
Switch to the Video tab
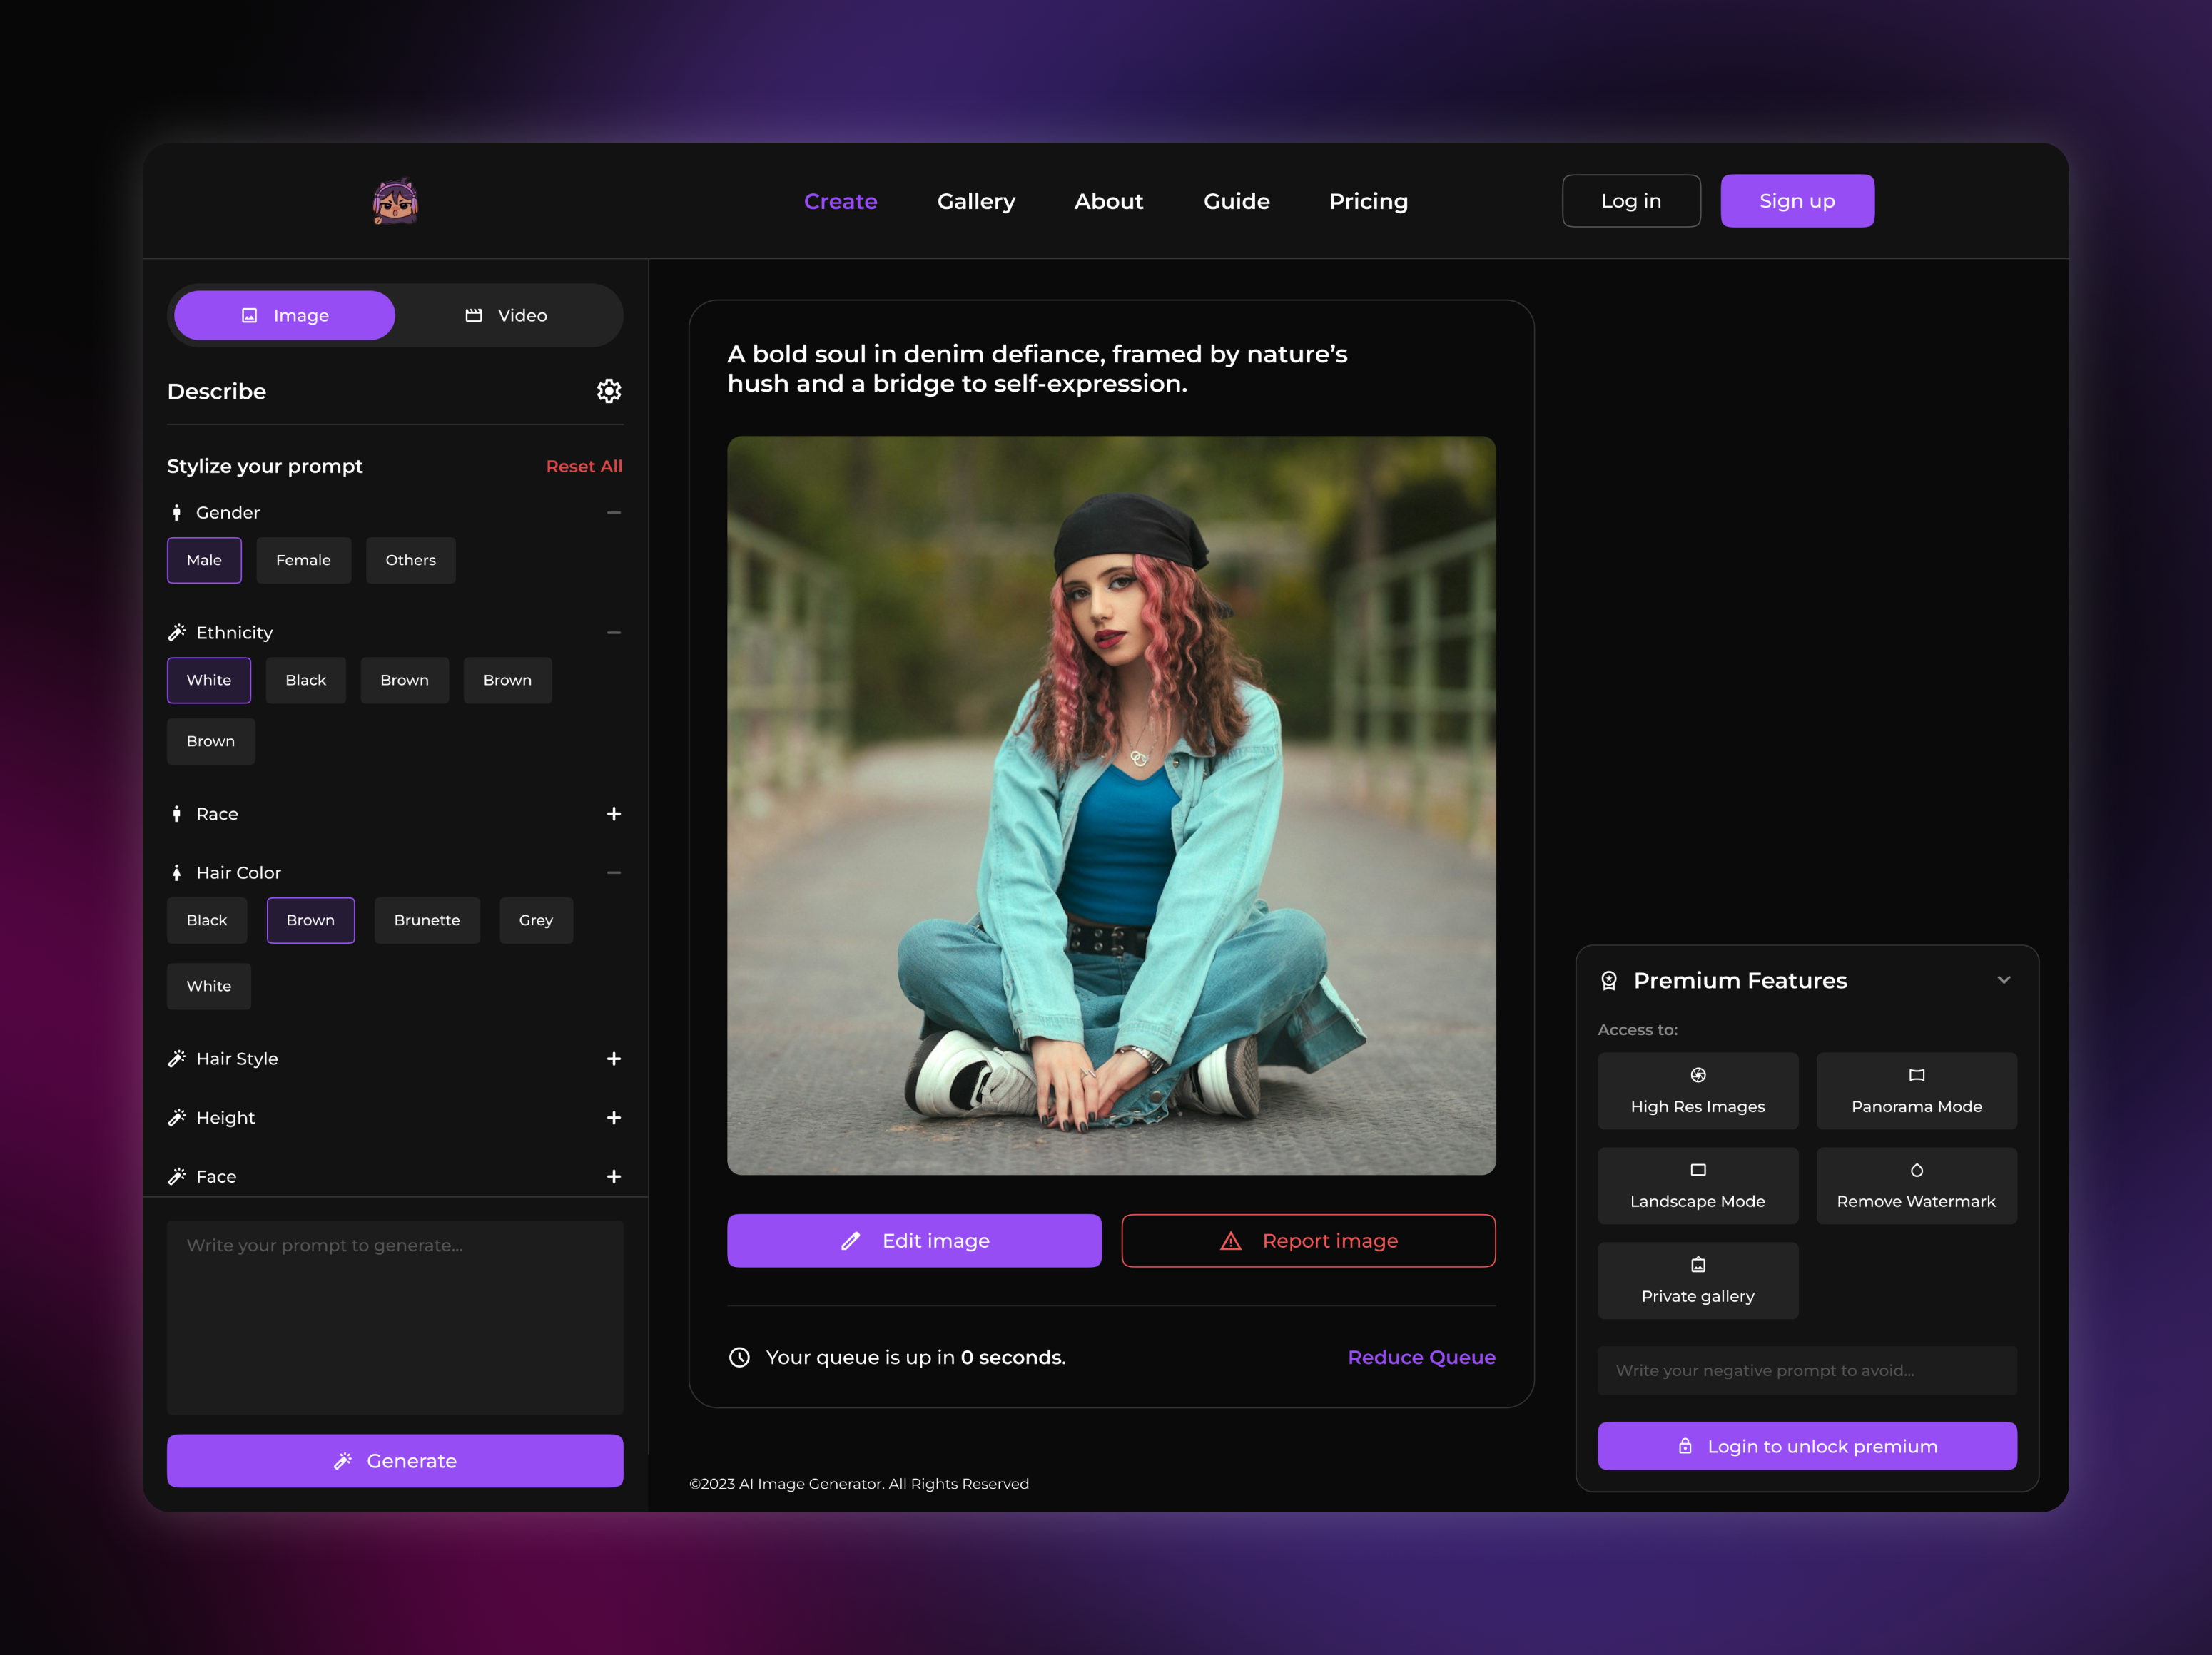pos(507,315)
